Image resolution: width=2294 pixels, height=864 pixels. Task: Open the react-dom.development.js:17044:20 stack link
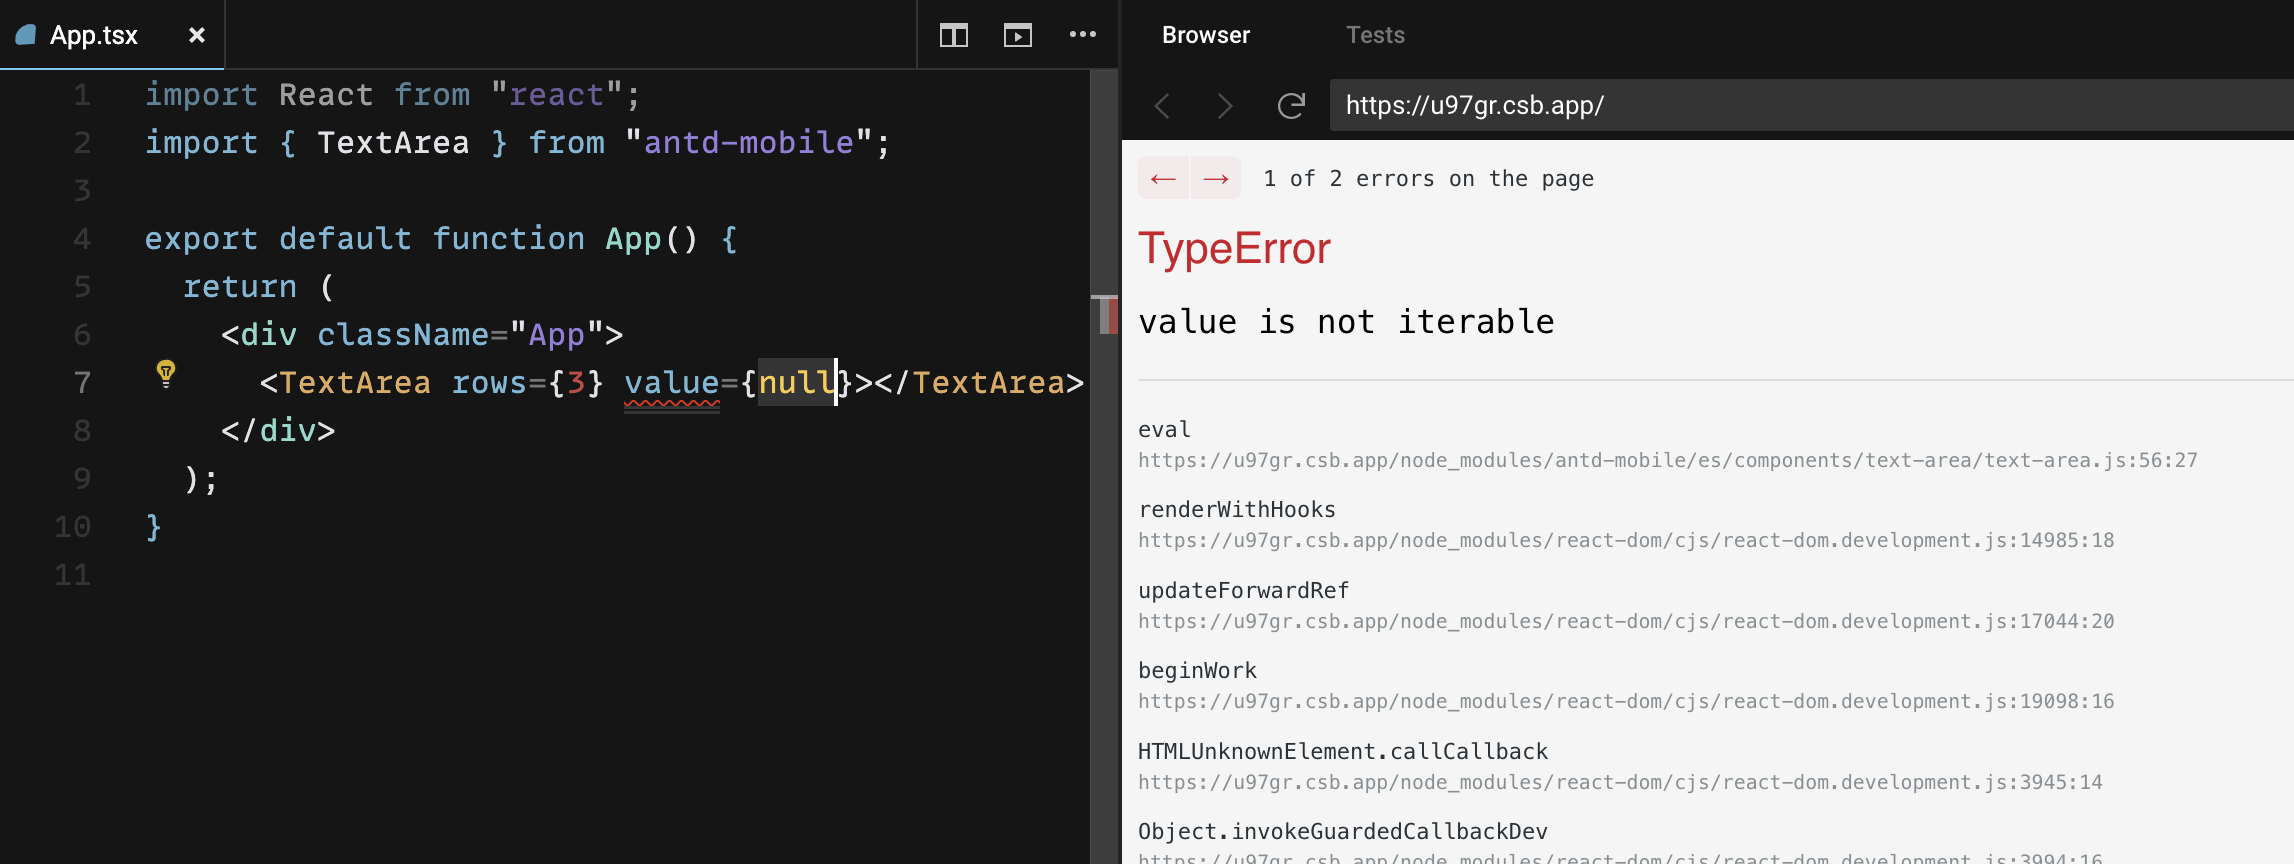coord(1626,621)
